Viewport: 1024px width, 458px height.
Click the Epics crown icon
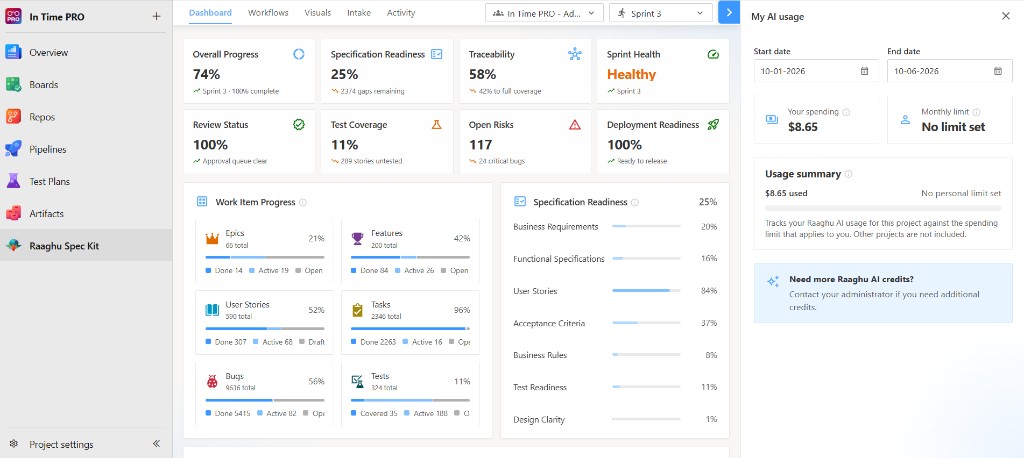[x=212, y=238]
